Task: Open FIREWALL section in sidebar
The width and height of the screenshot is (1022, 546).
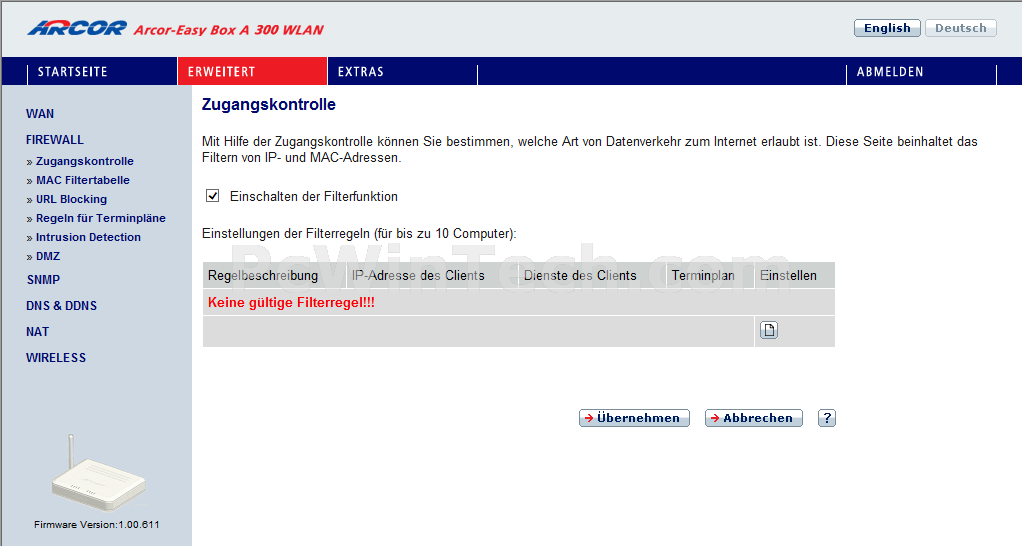Action: tap(55, 139)
